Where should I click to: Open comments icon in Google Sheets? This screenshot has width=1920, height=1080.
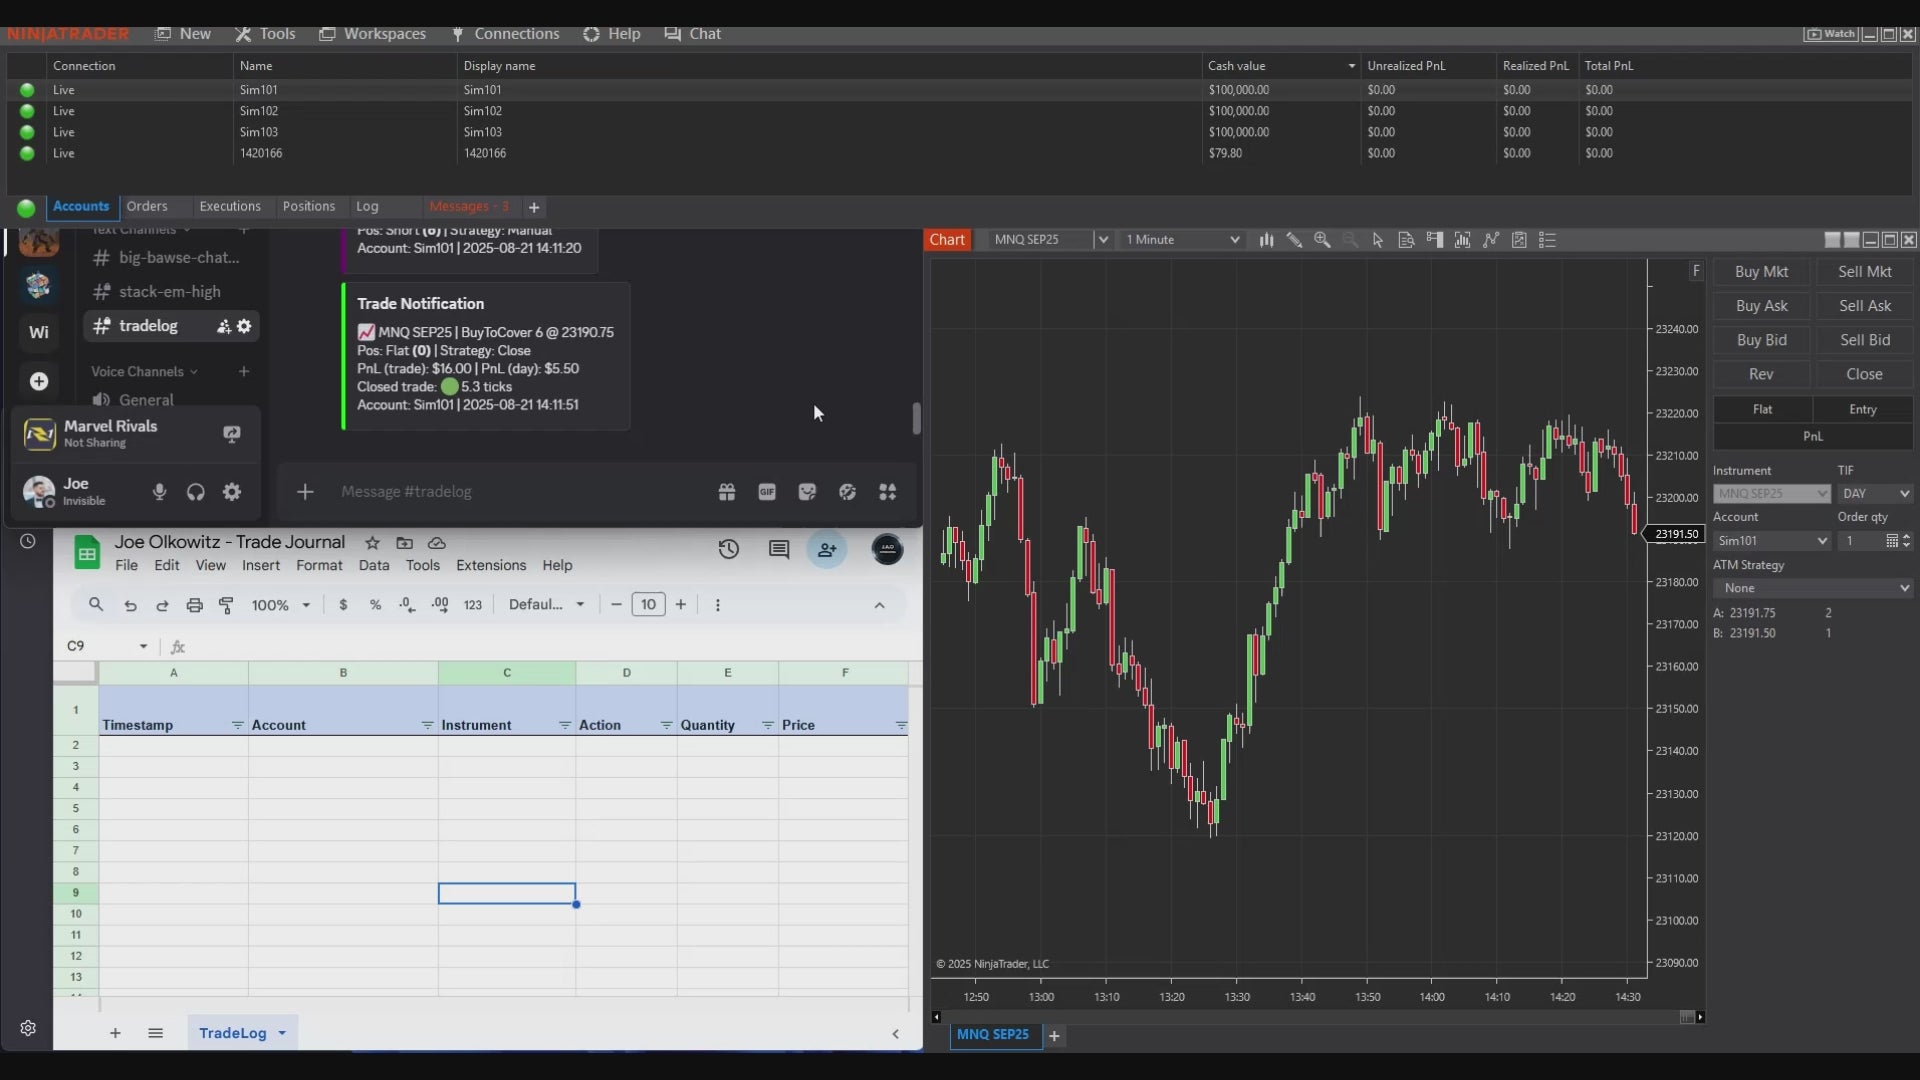tap(779, 549)
